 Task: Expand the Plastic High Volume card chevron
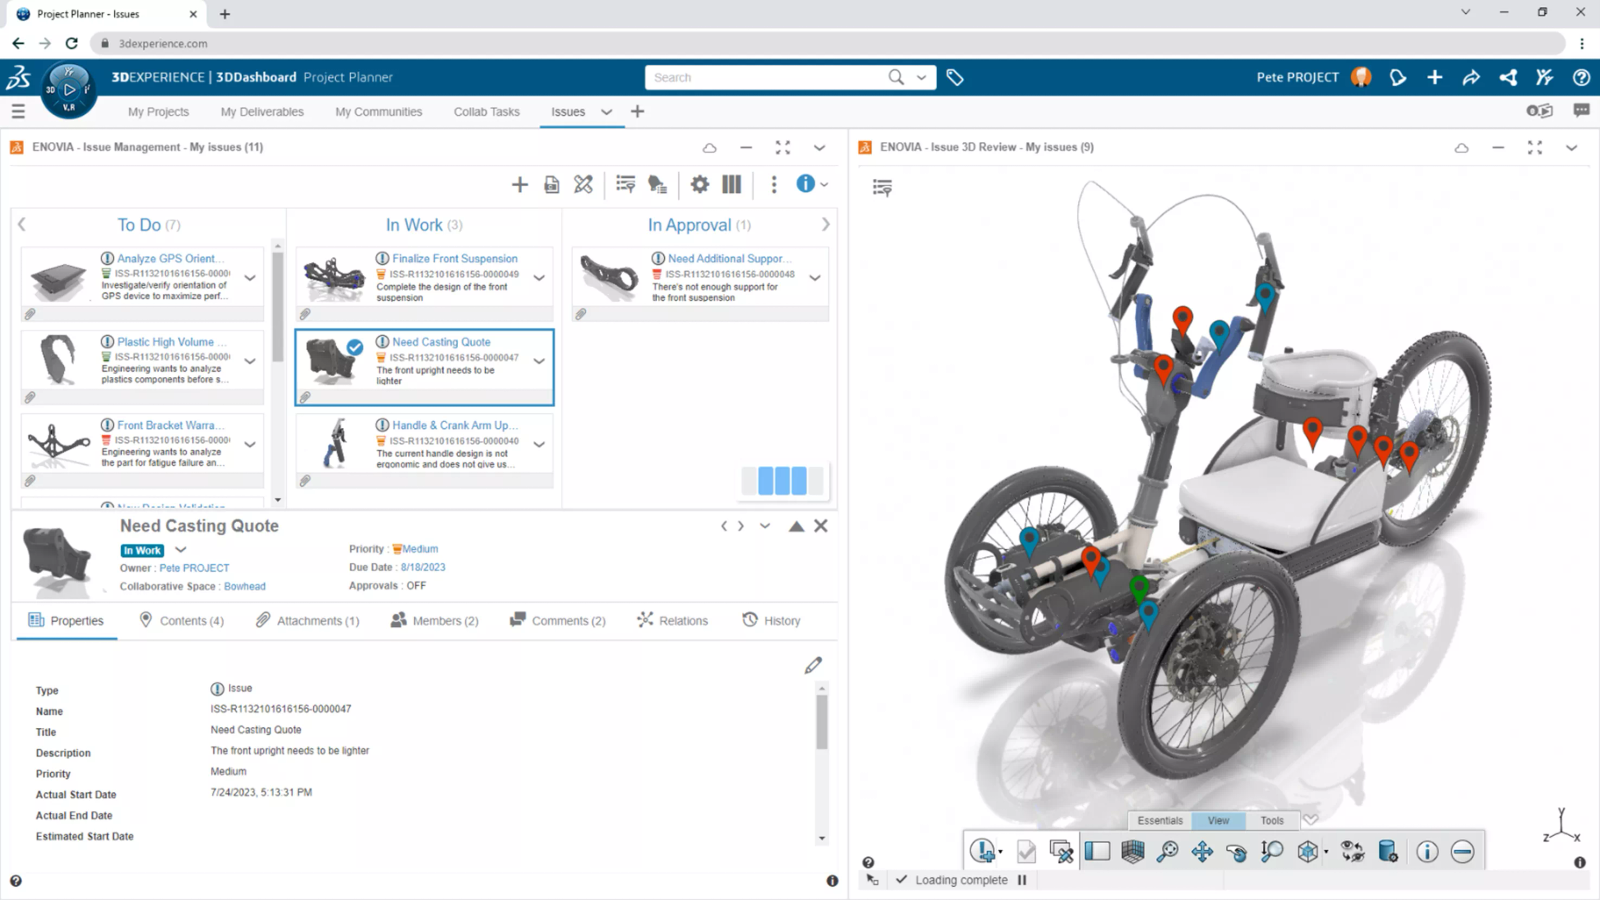coord(250,361)
